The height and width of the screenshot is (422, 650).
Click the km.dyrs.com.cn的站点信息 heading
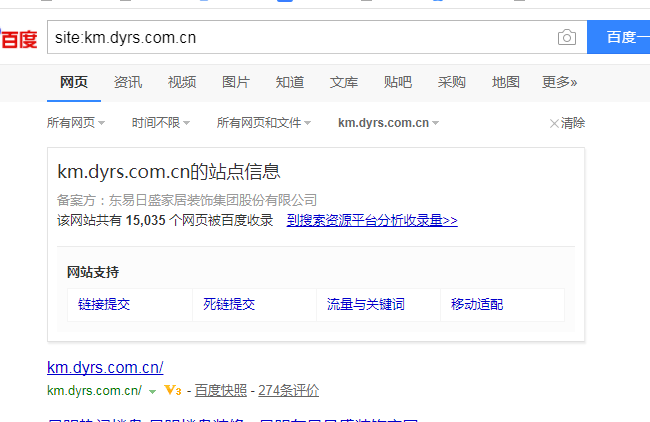pyautogui.click(x=169, y=172)
